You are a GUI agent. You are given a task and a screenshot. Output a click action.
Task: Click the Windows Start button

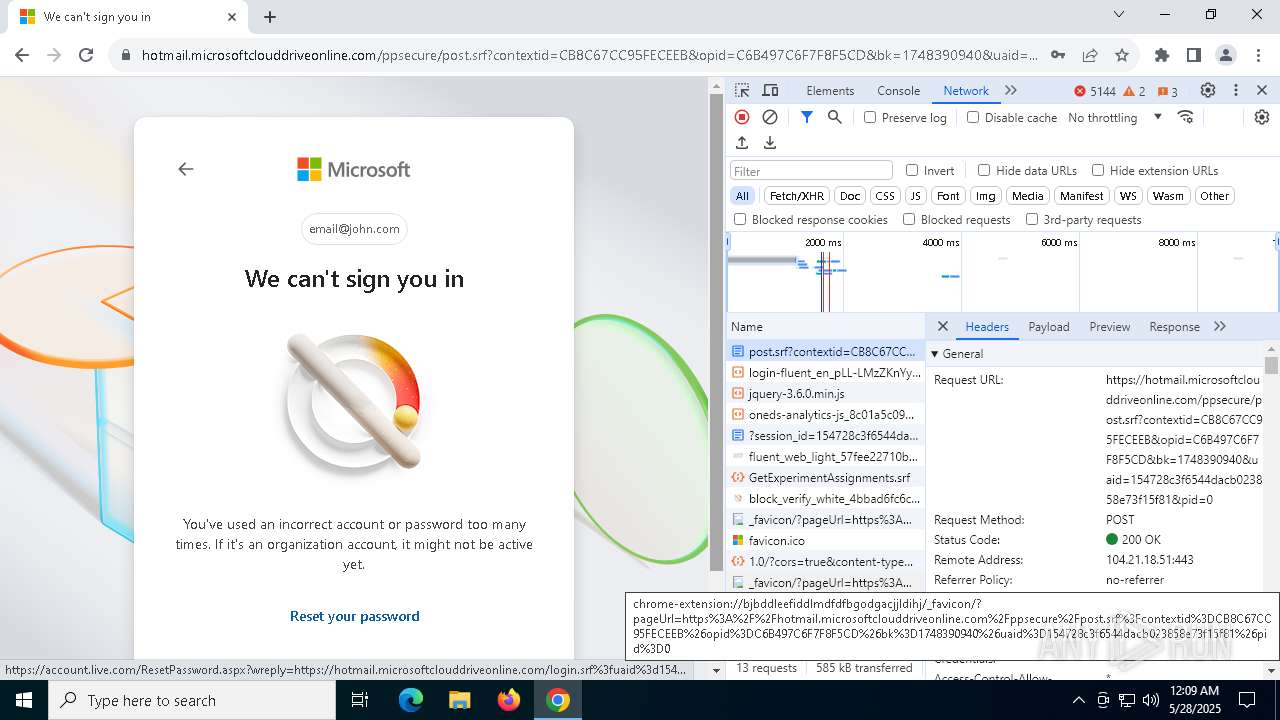click(x=23, y=700)
